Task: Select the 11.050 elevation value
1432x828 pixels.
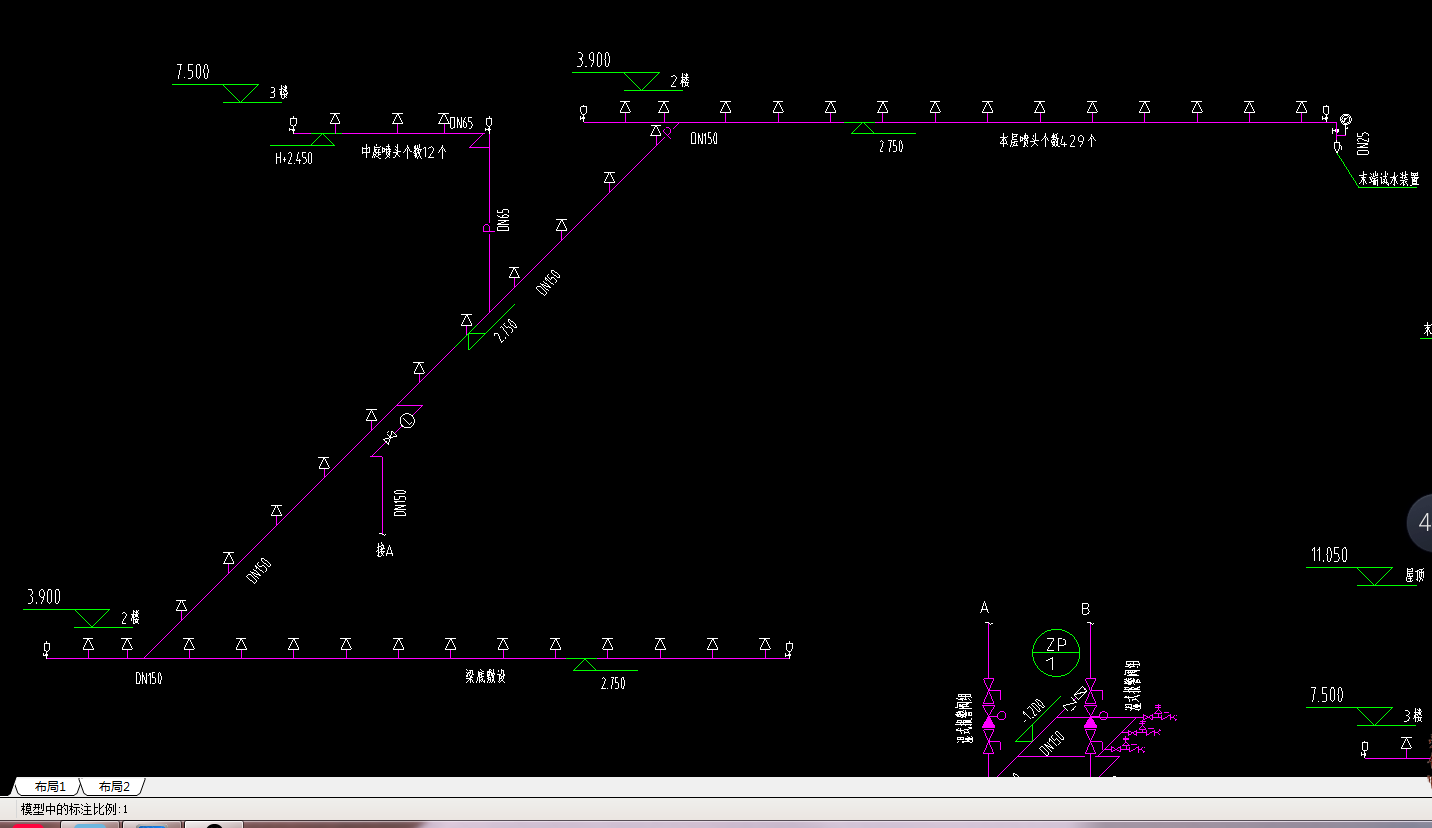Action: click(1329, 556)
